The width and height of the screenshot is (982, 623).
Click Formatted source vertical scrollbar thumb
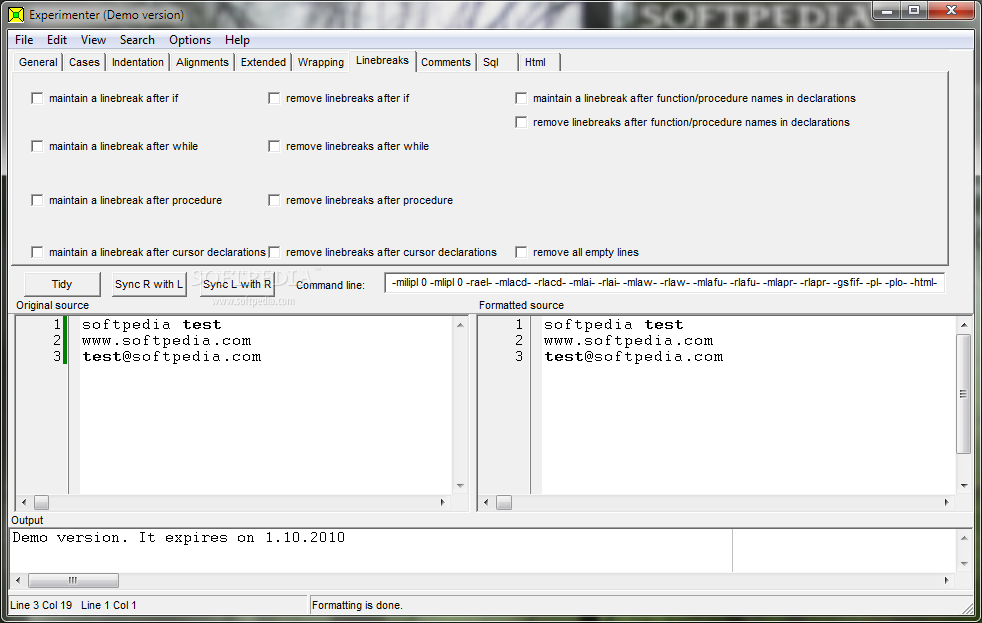964,394
